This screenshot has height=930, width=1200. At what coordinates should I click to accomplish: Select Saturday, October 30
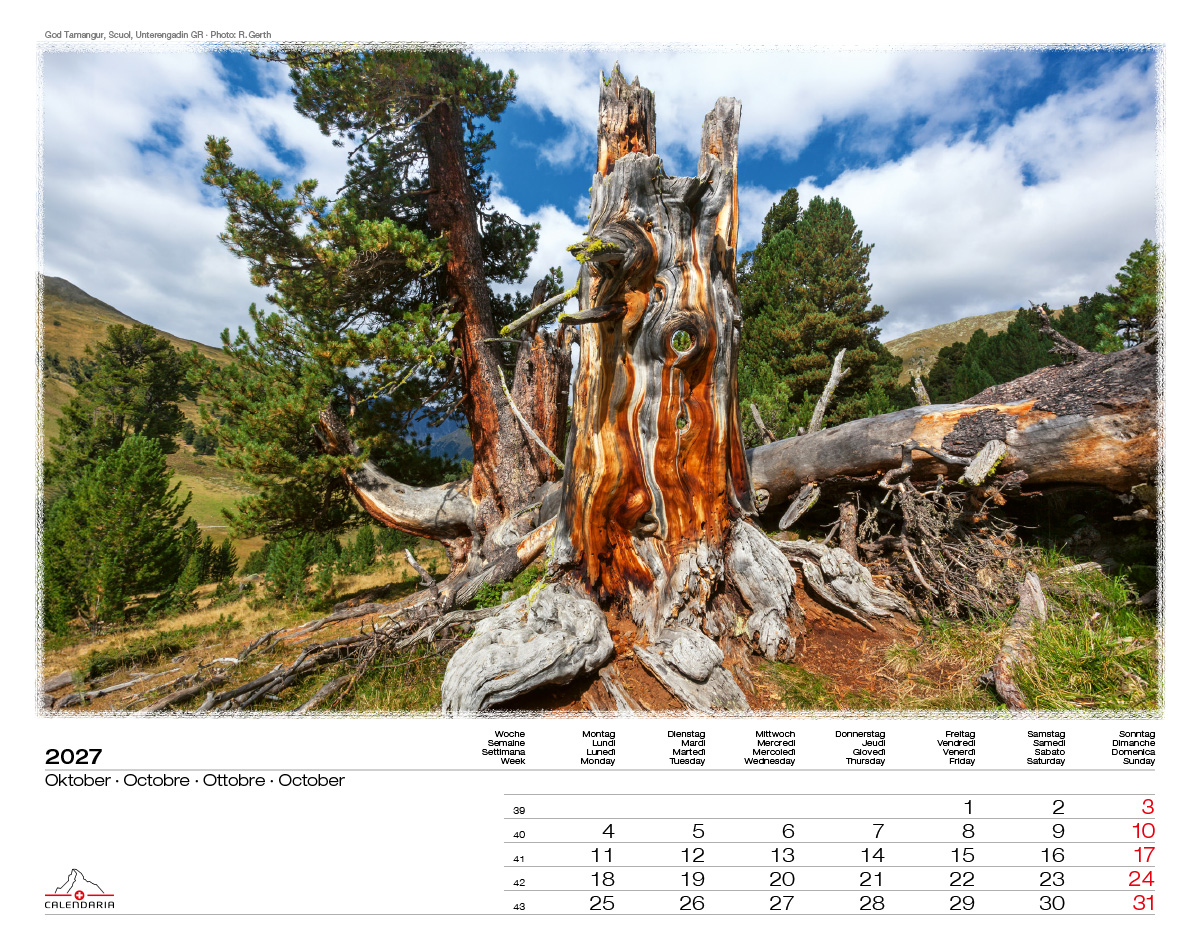click(x=1052, y=903)
